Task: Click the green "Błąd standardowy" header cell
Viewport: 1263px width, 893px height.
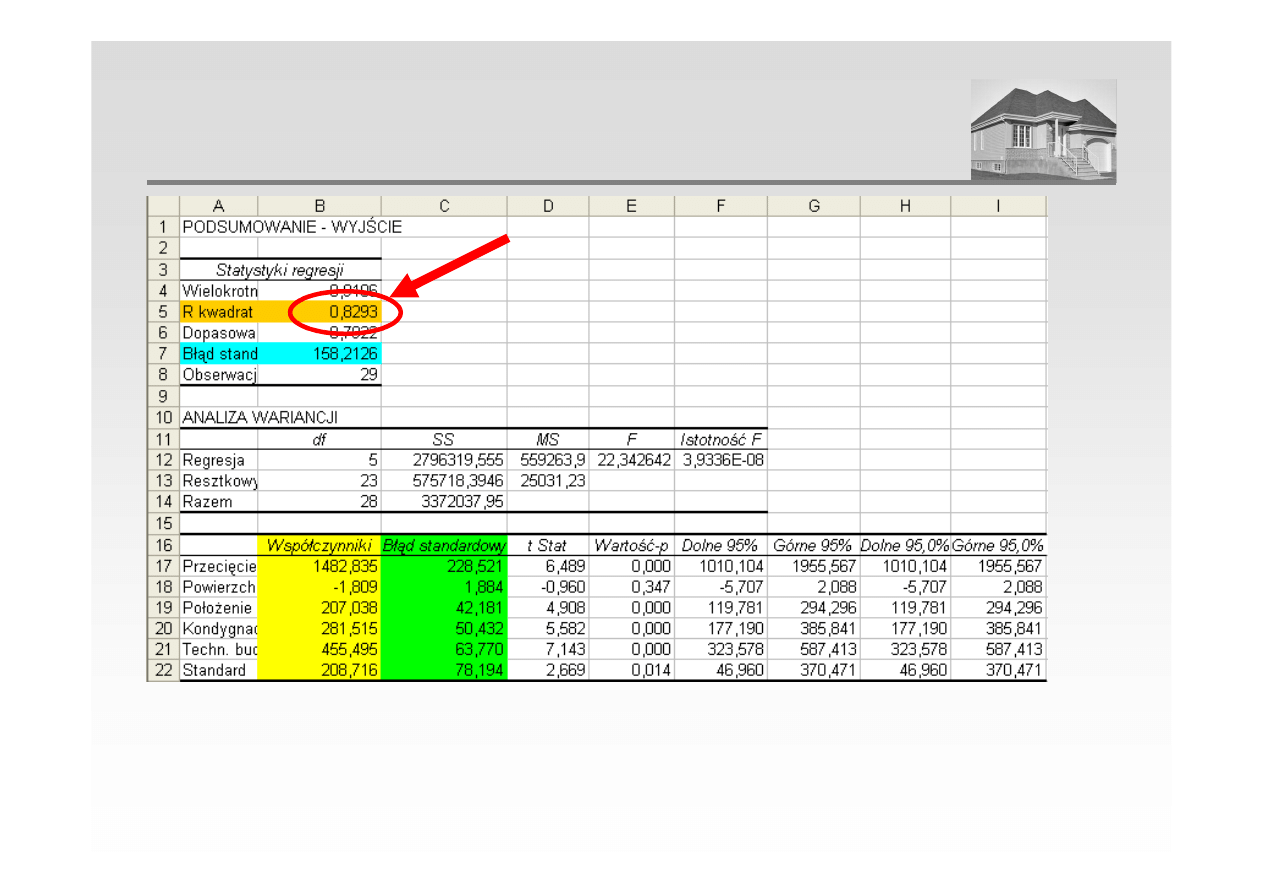Action: (444, 546)
